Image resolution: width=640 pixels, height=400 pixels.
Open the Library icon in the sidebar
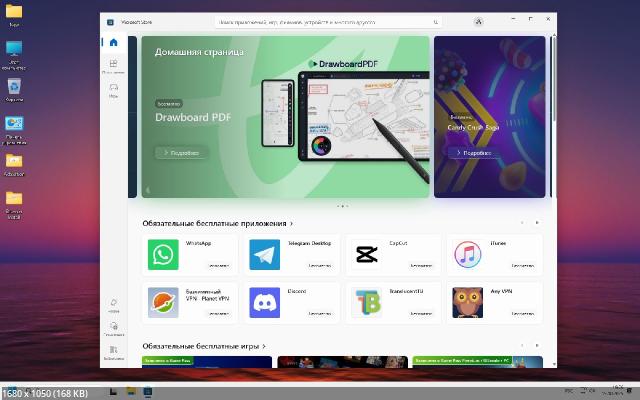[113, 352]
